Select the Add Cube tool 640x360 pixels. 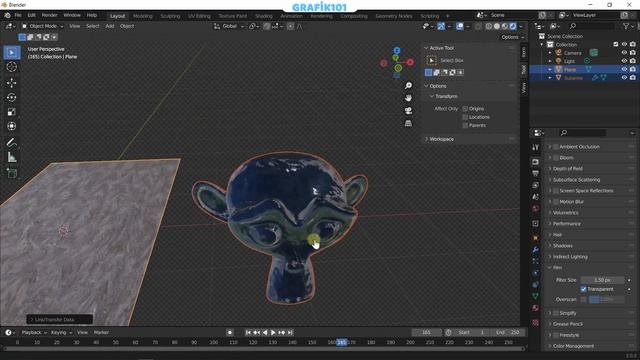point(11,173)
